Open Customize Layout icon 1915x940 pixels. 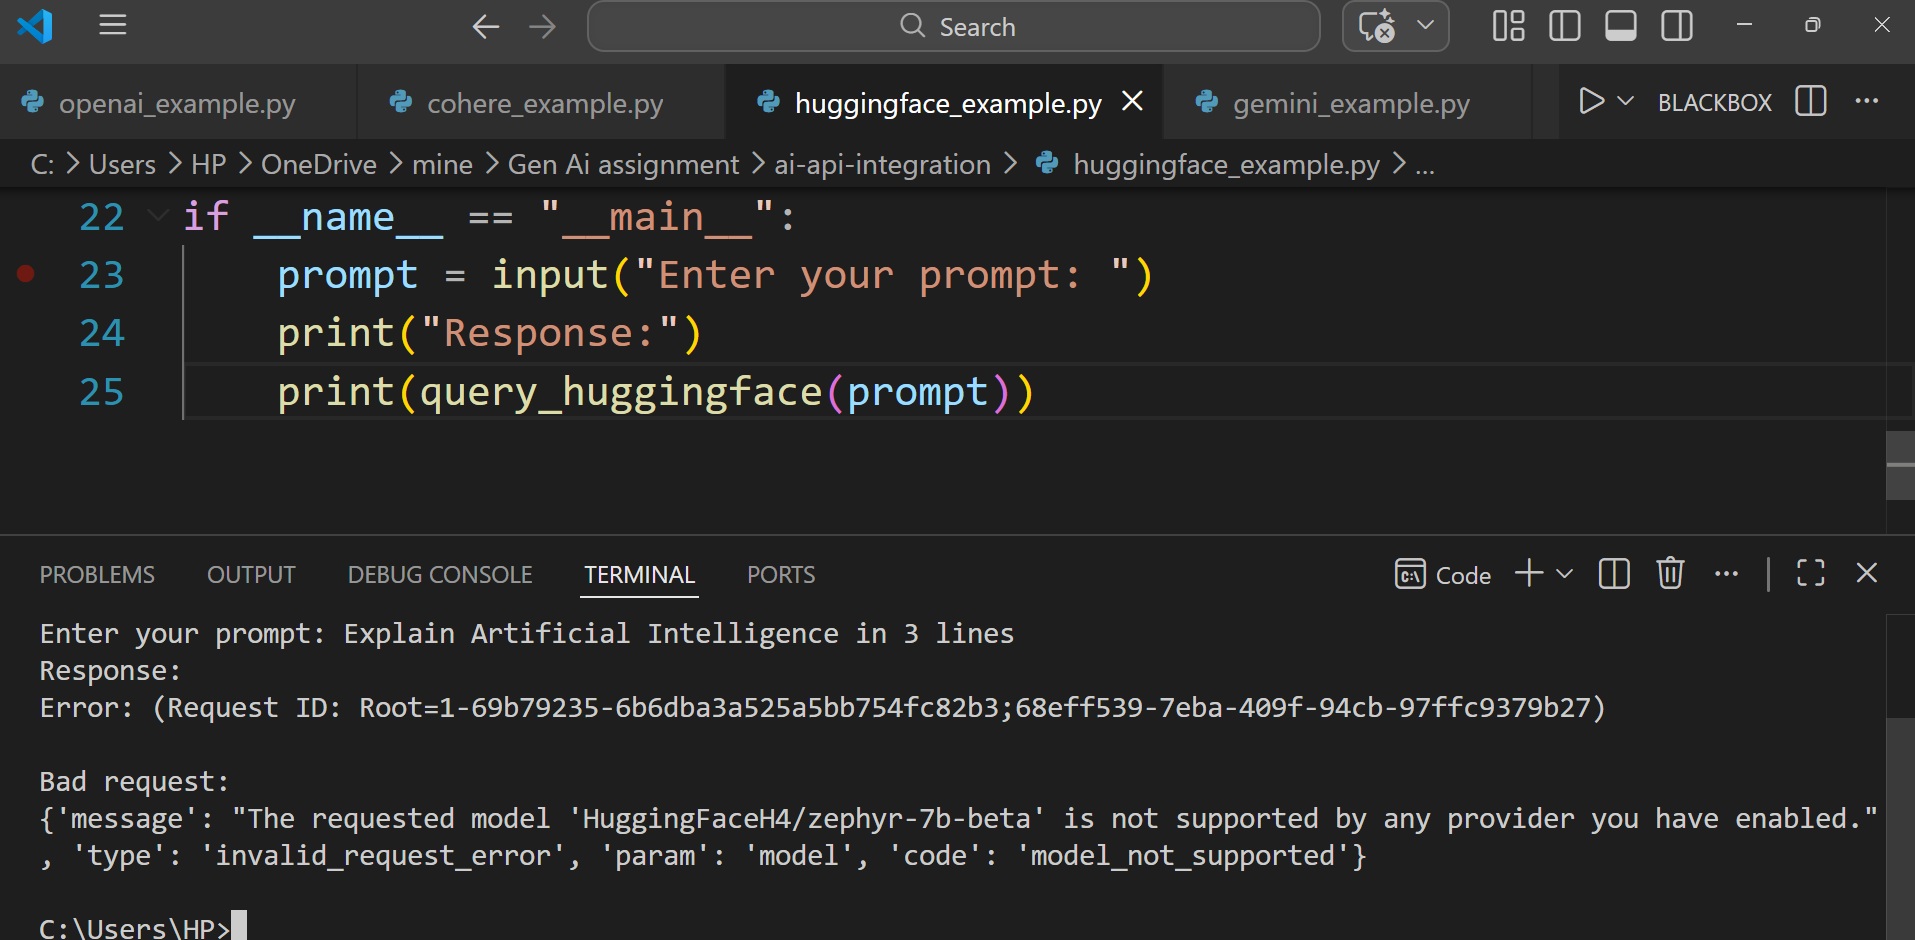click(x=1508, y=26)
